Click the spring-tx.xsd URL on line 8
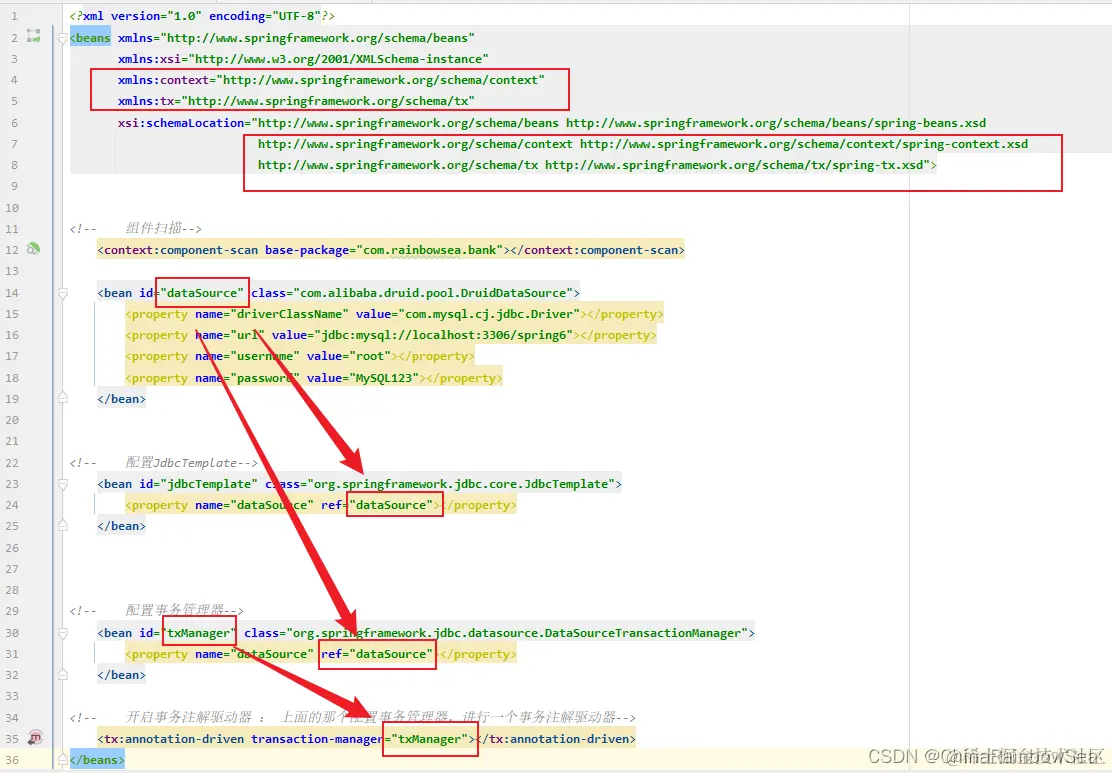Screen dimensions: 1112x773 click(x=734, y=165)
